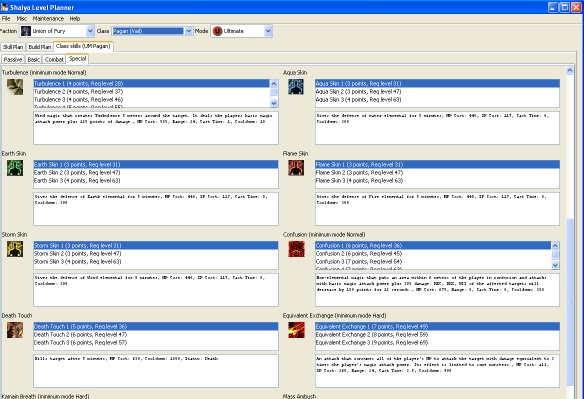Viewport: 584px width, 399px height.
Task: Open the Misc menu
Action: (22, 19)
